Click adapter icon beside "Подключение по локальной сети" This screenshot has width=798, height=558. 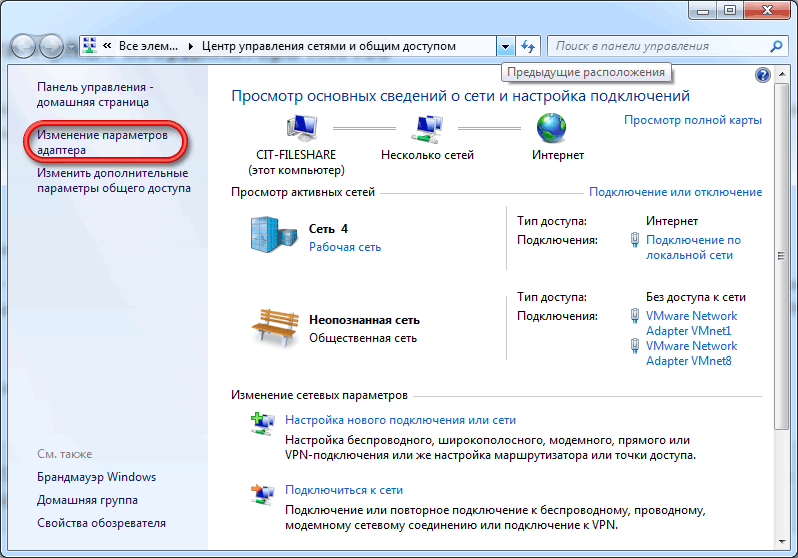[x=635, y=240]
